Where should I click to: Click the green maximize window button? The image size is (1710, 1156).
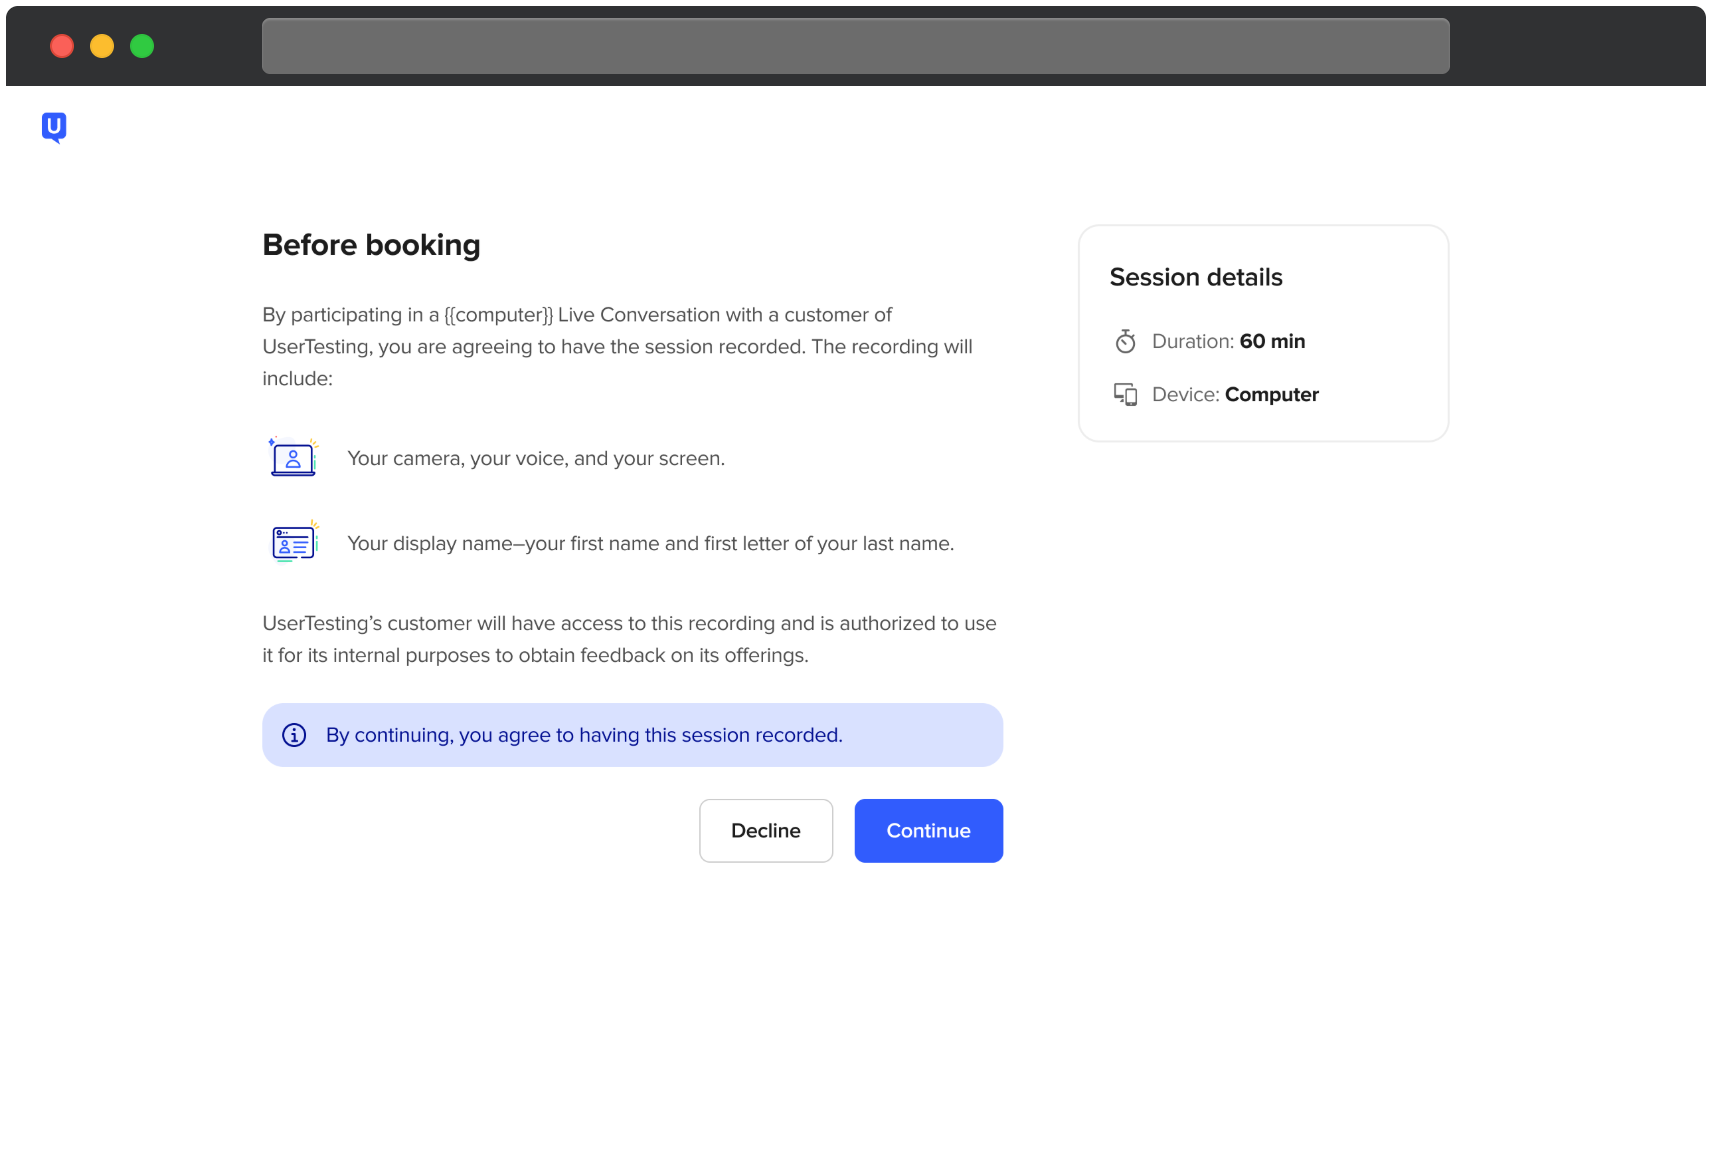[x=142, y=46]
